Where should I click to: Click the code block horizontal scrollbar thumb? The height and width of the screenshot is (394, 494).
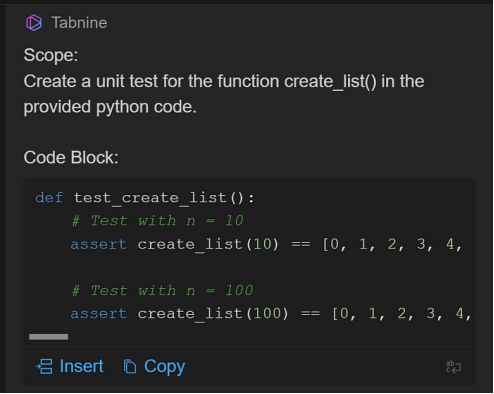click(49, 337)
